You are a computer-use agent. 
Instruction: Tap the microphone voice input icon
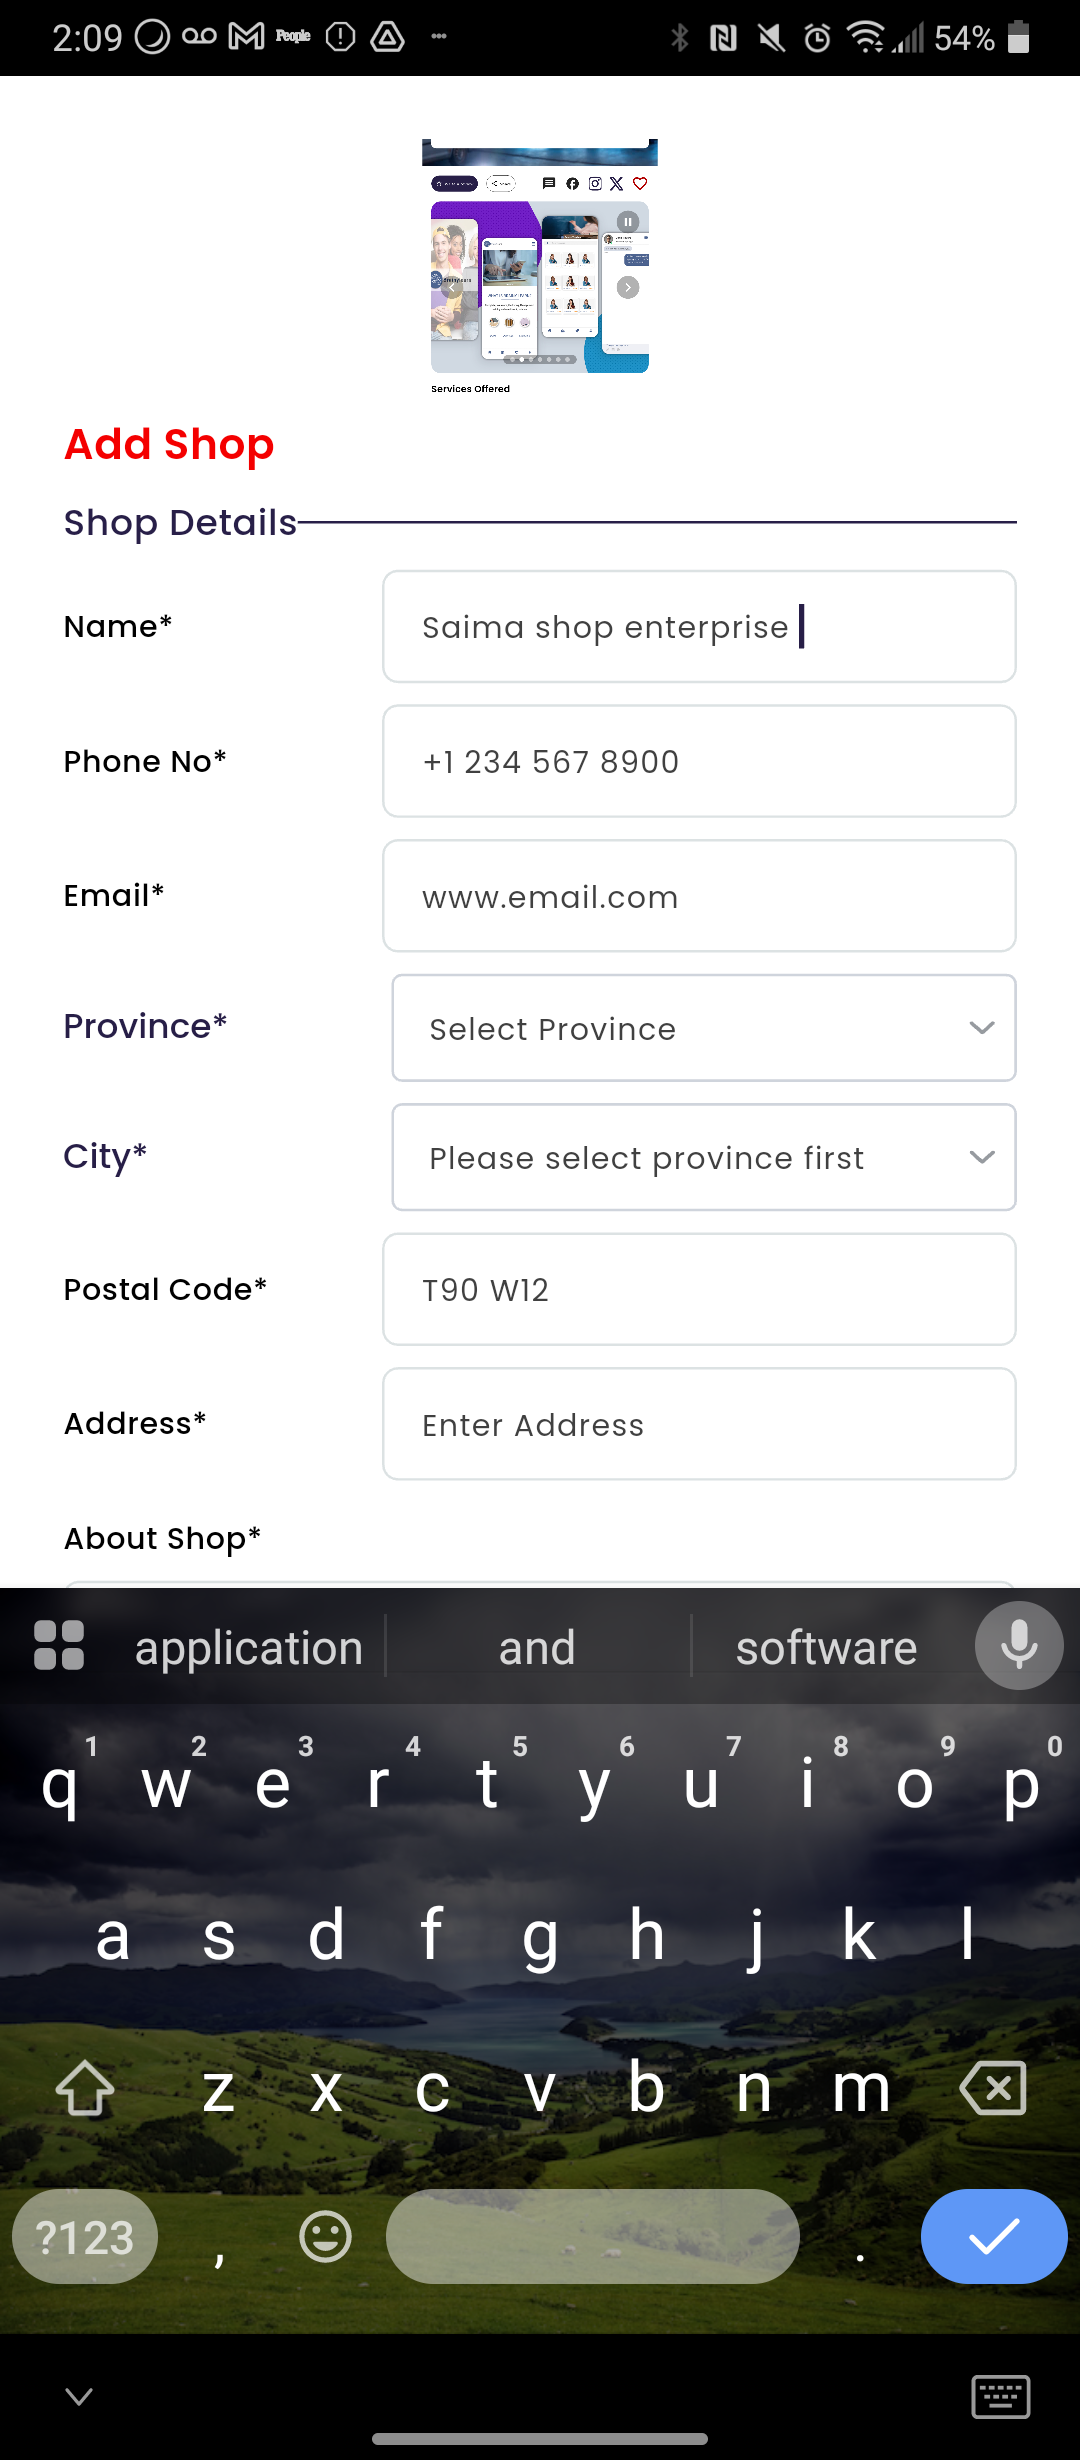pyautogui.click(x=1019, y=1646)
